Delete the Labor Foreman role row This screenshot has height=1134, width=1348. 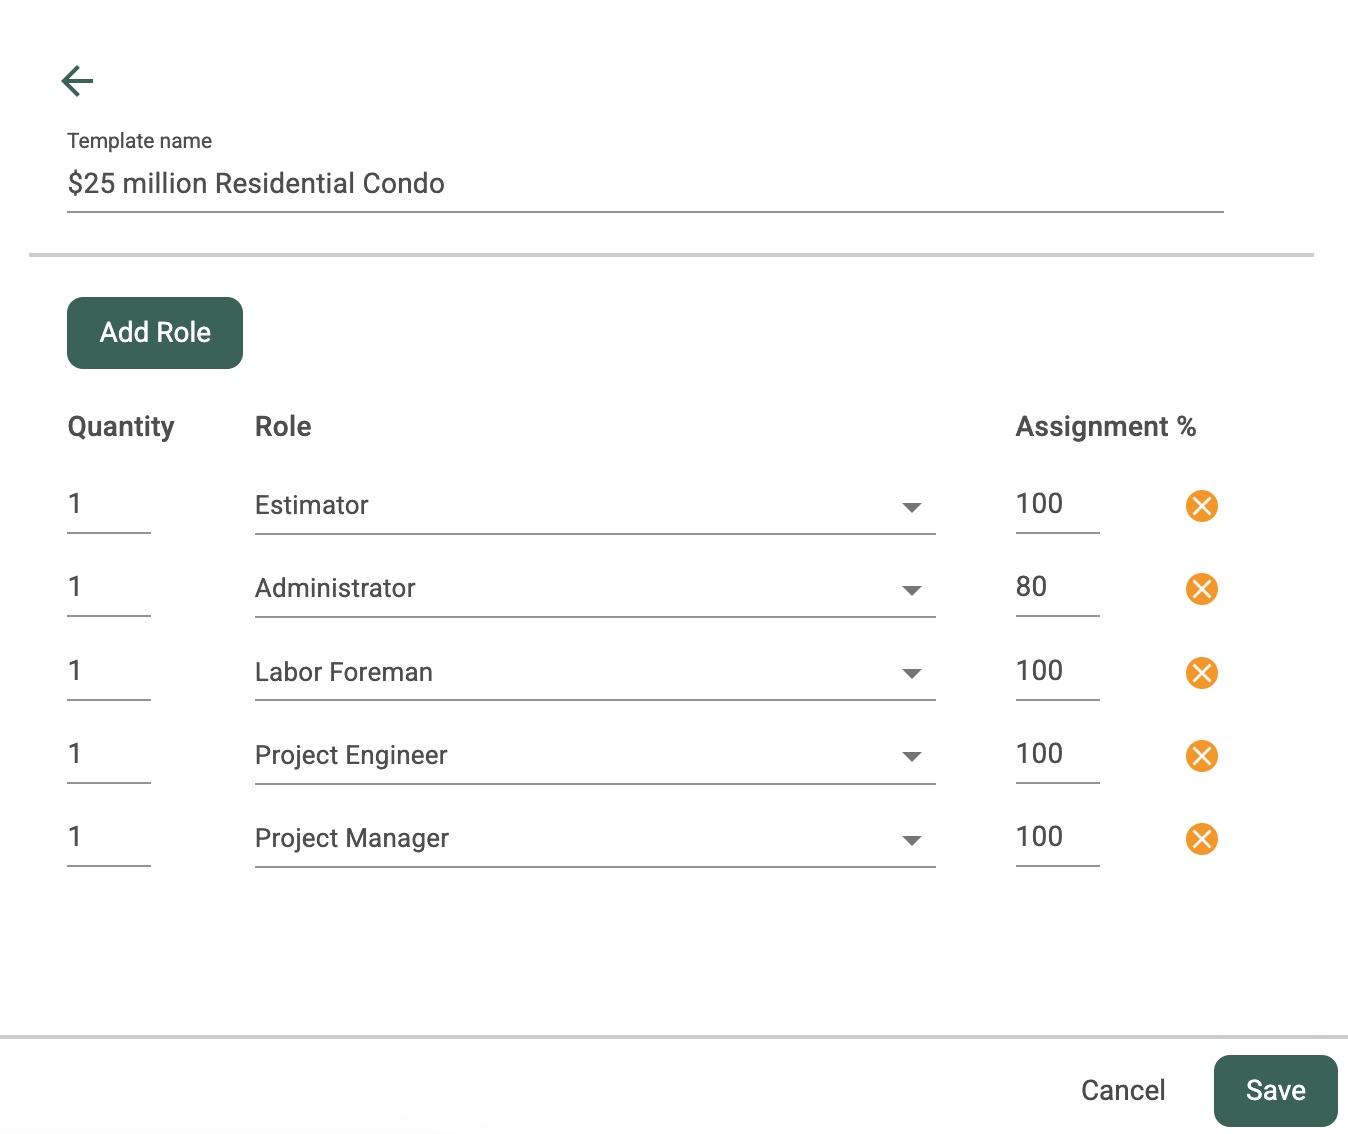pos(1201,673)
